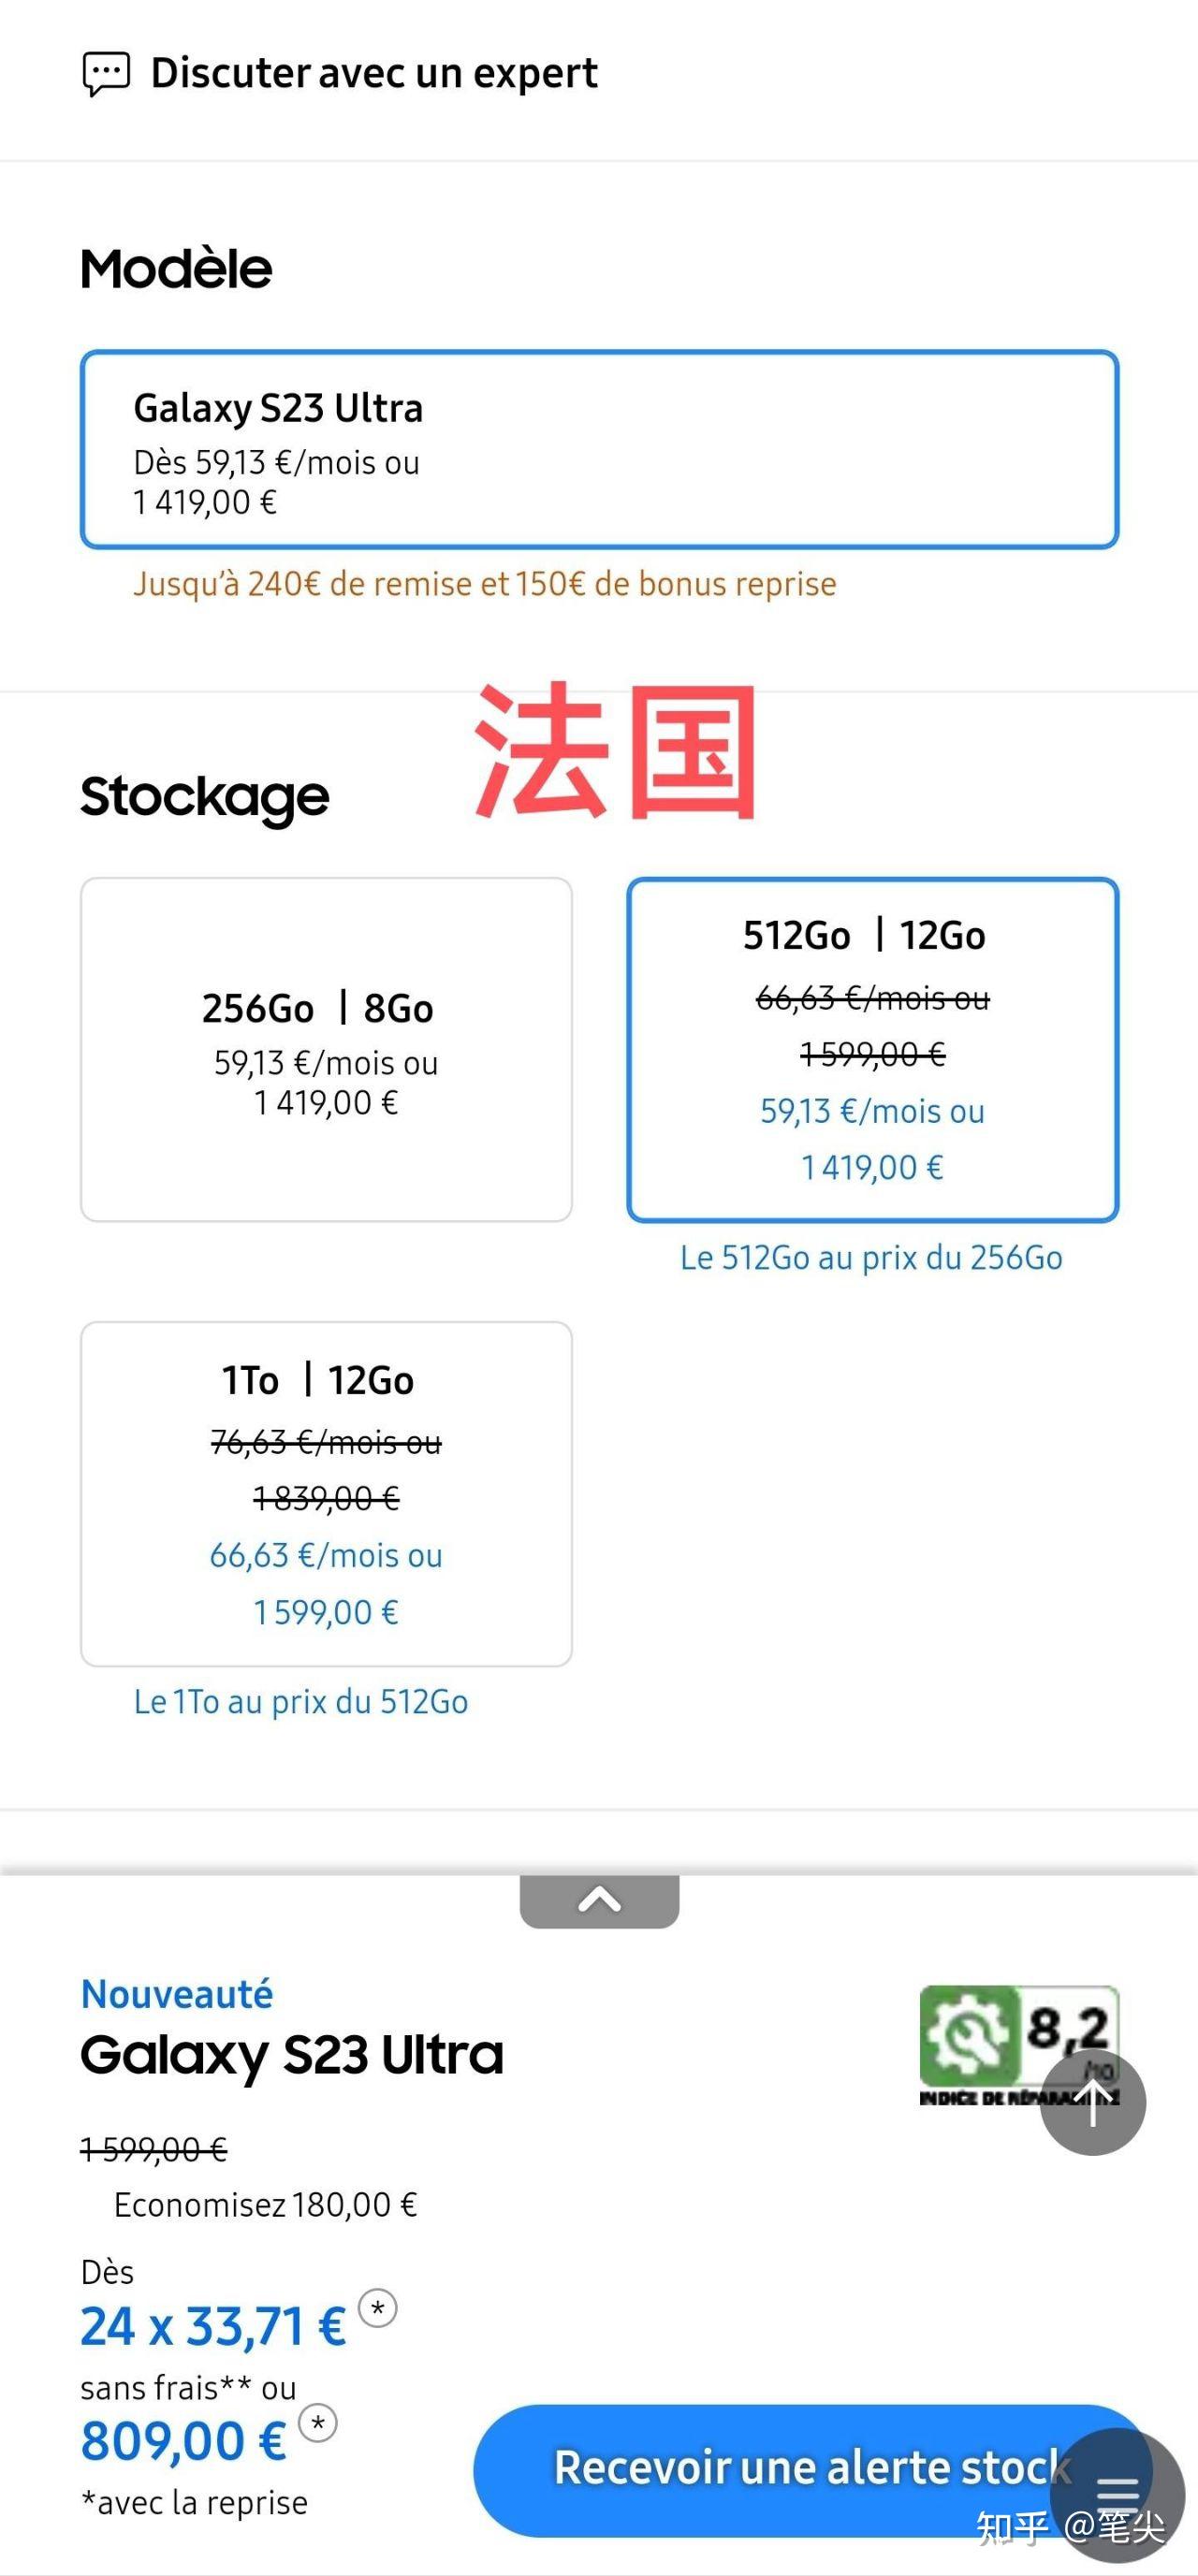Click asterisk info icon beside 24 x 33,71 €
1198x2576 pixels.
(378, 2309)
